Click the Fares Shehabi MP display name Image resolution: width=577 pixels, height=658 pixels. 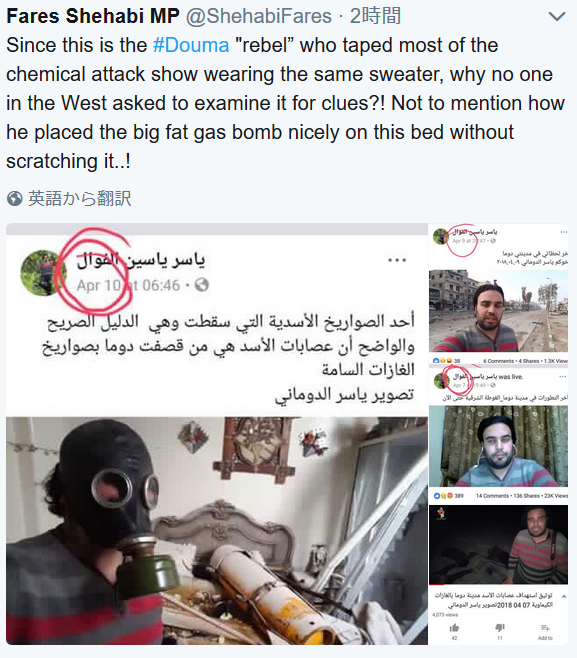93,16
